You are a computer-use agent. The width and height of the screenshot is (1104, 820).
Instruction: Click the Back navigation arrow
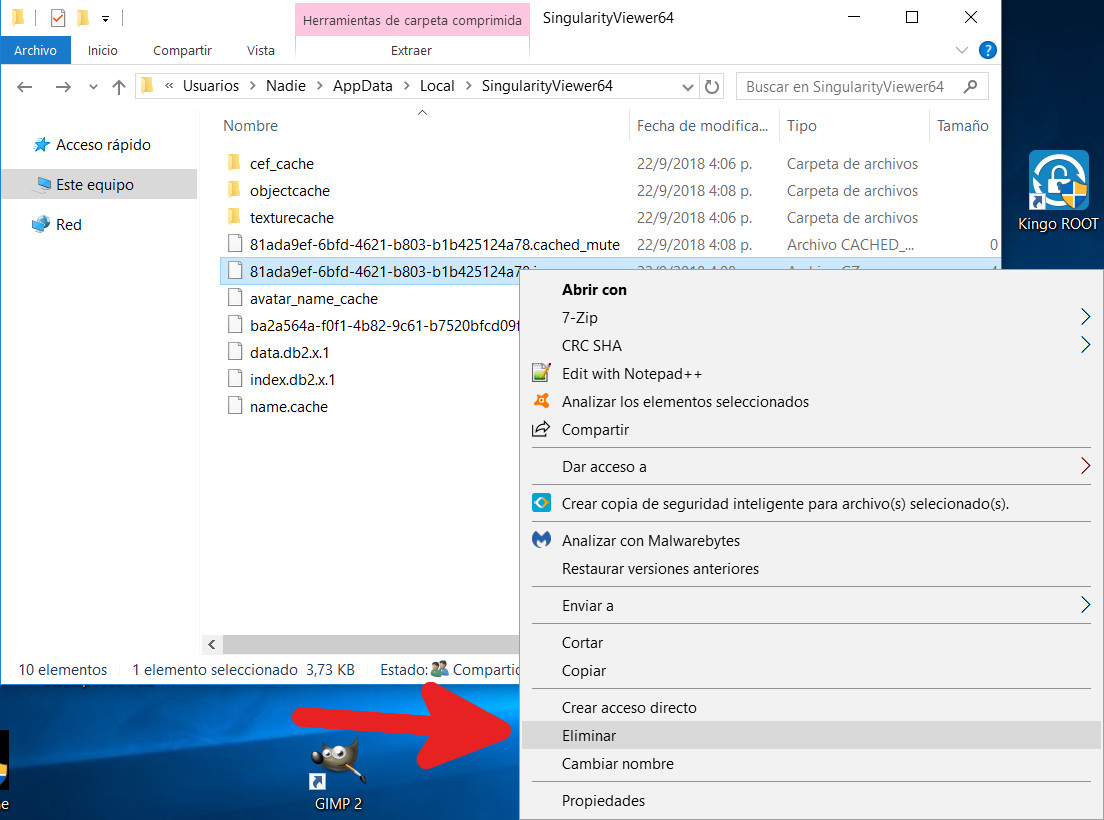tap(26, 87)
